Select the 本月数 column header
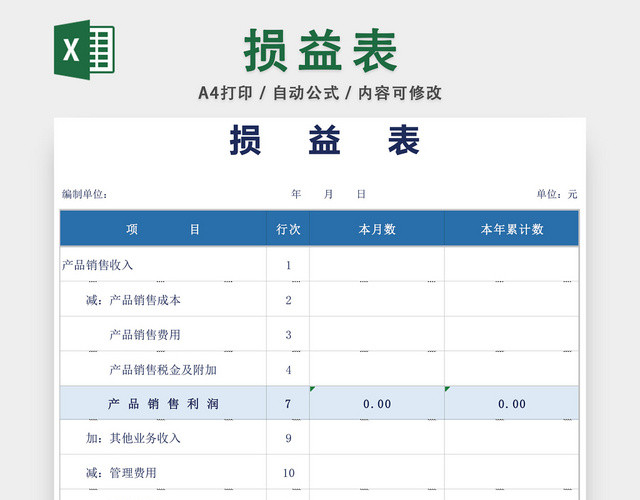The height and width of the screenshot is (500, 640). click(377, 229)
